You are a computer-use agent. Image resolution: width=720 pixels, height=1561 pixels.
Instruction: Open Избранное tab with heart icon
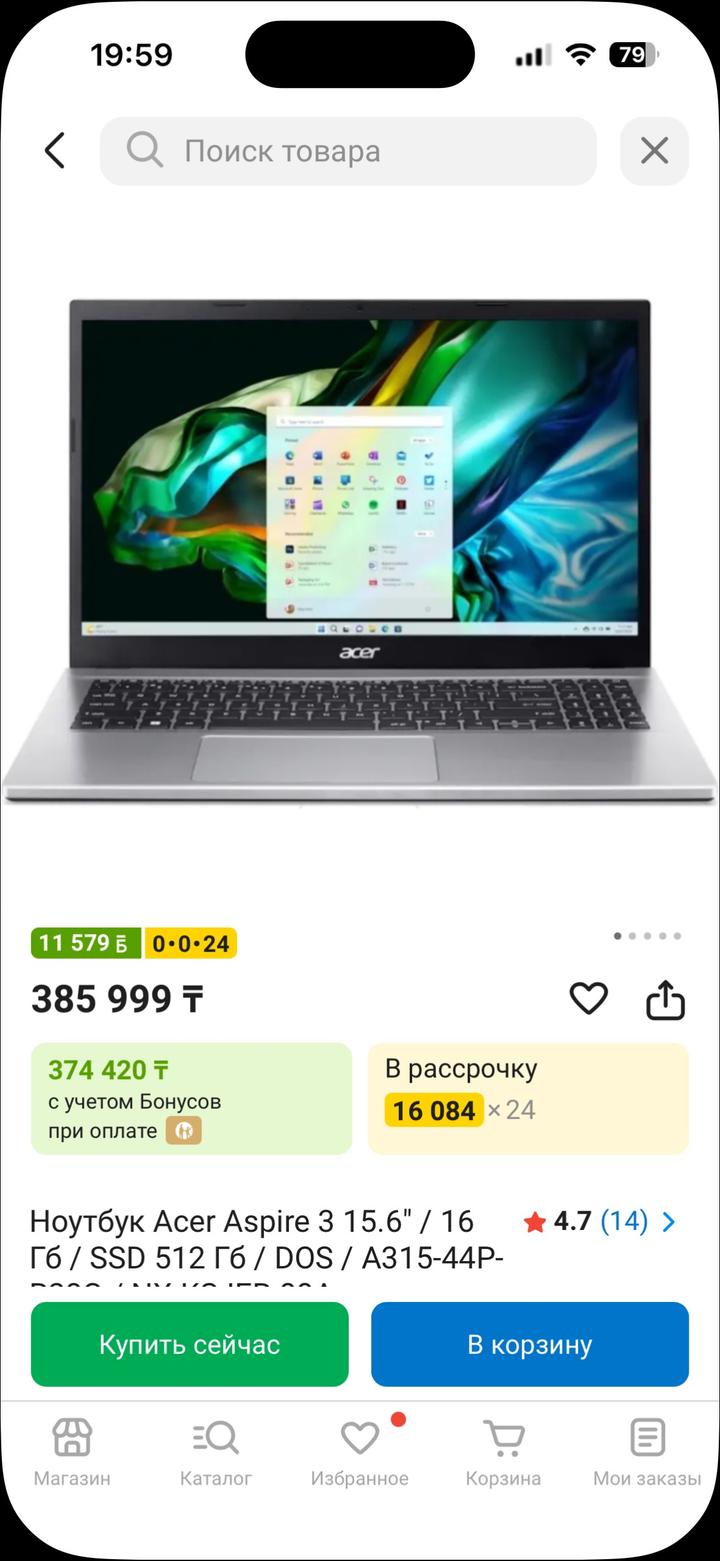(x=360, y=1452)
